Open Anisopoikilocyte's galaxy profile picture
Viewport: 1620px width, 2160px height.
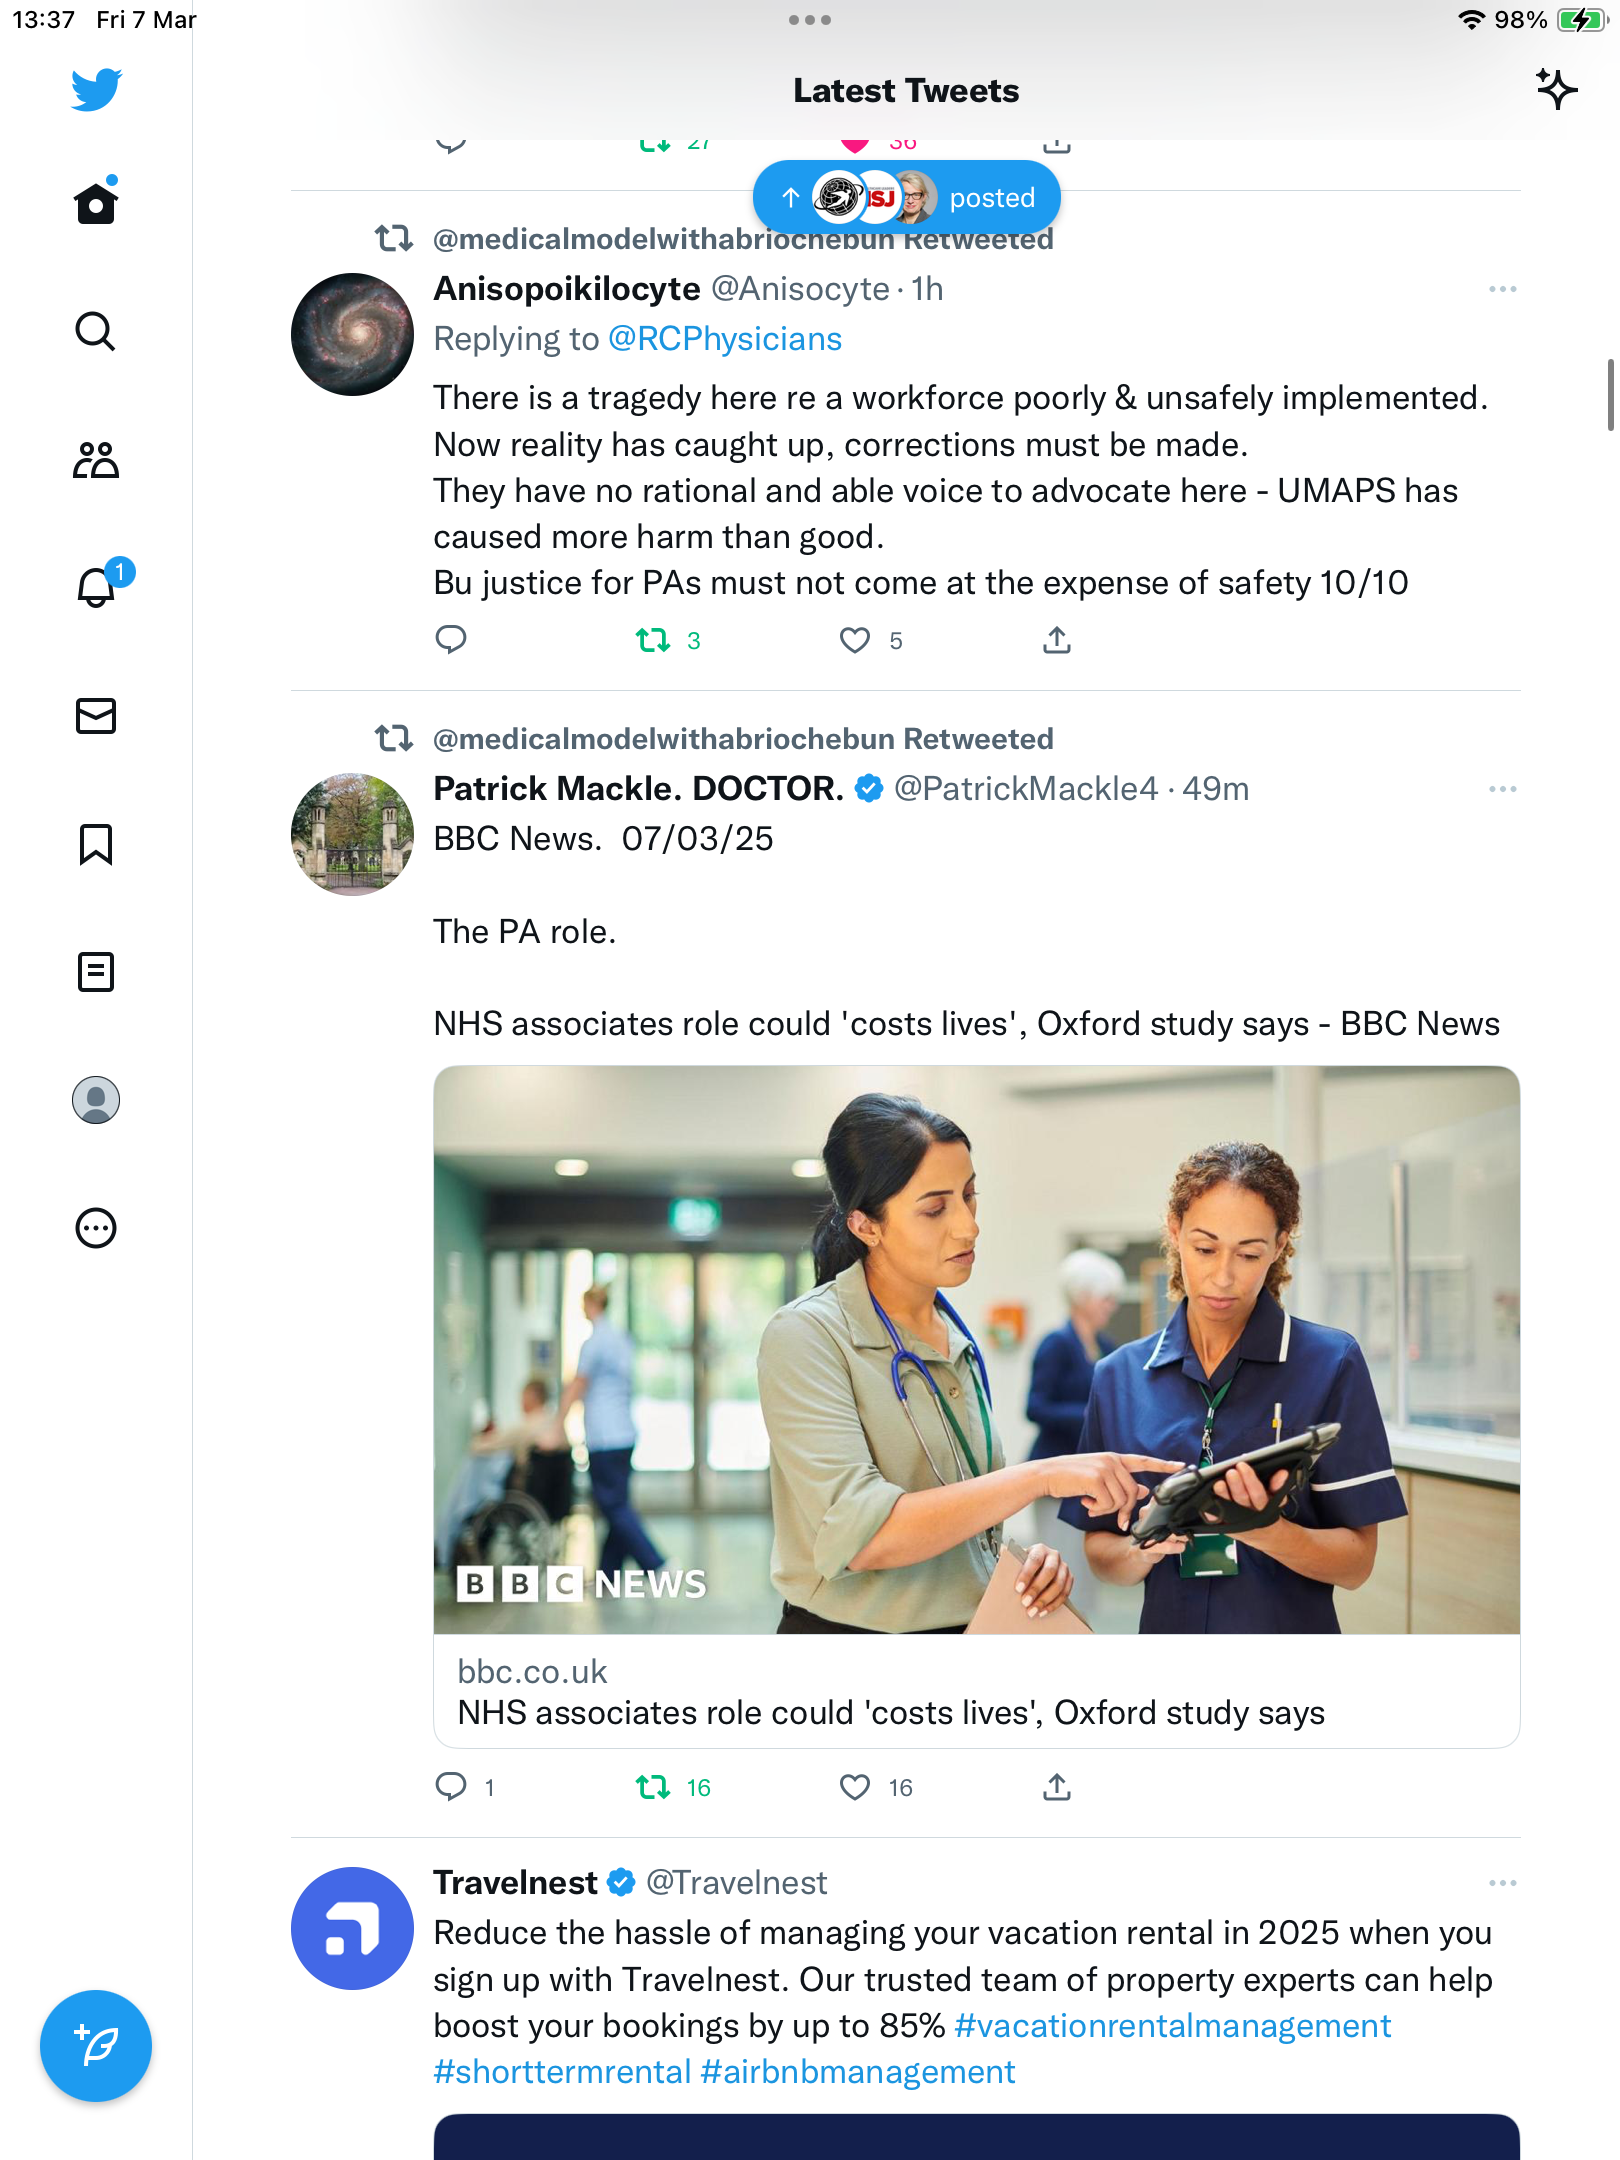(x=352, y=334)
